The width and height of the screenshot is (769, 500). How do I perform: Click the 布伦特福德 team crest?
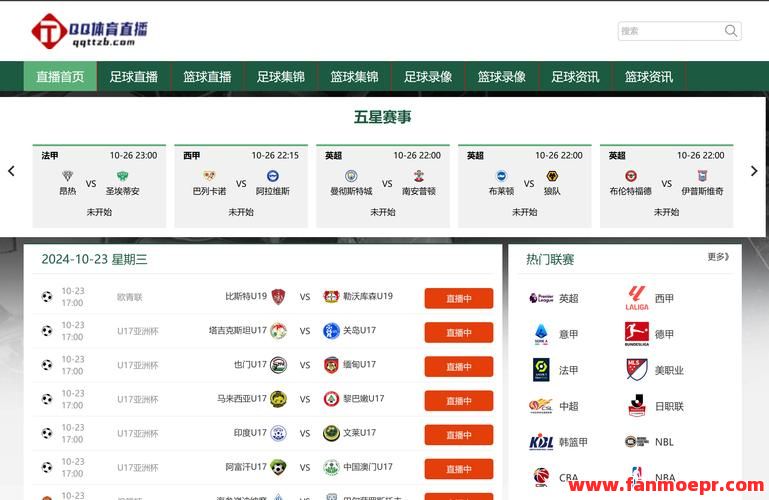(631, 175)
